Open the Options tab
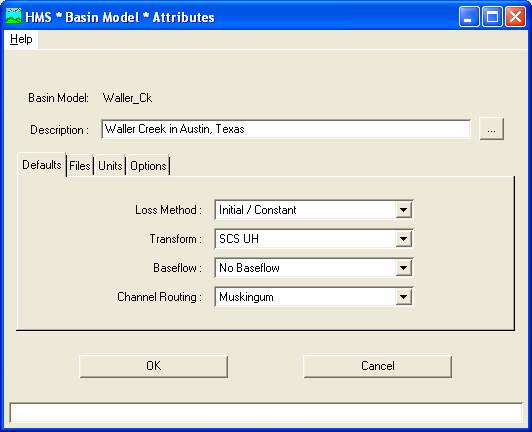The width and height of the screenshot is (532, 432). [x=148, y=166]
